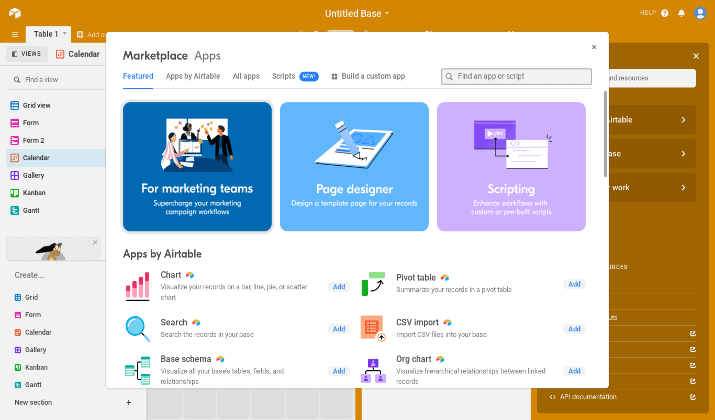715x420 pixels.
Task: Open the Scripting card
Action: pos(511,166)
